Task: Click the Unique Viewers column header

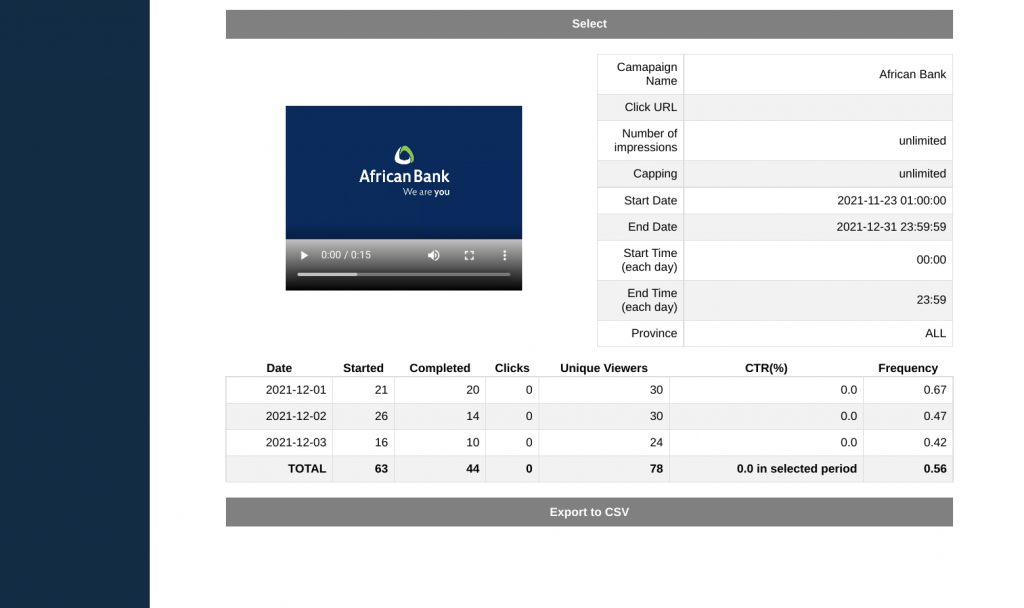Action: pyautogui.click(x=603, y=368)
